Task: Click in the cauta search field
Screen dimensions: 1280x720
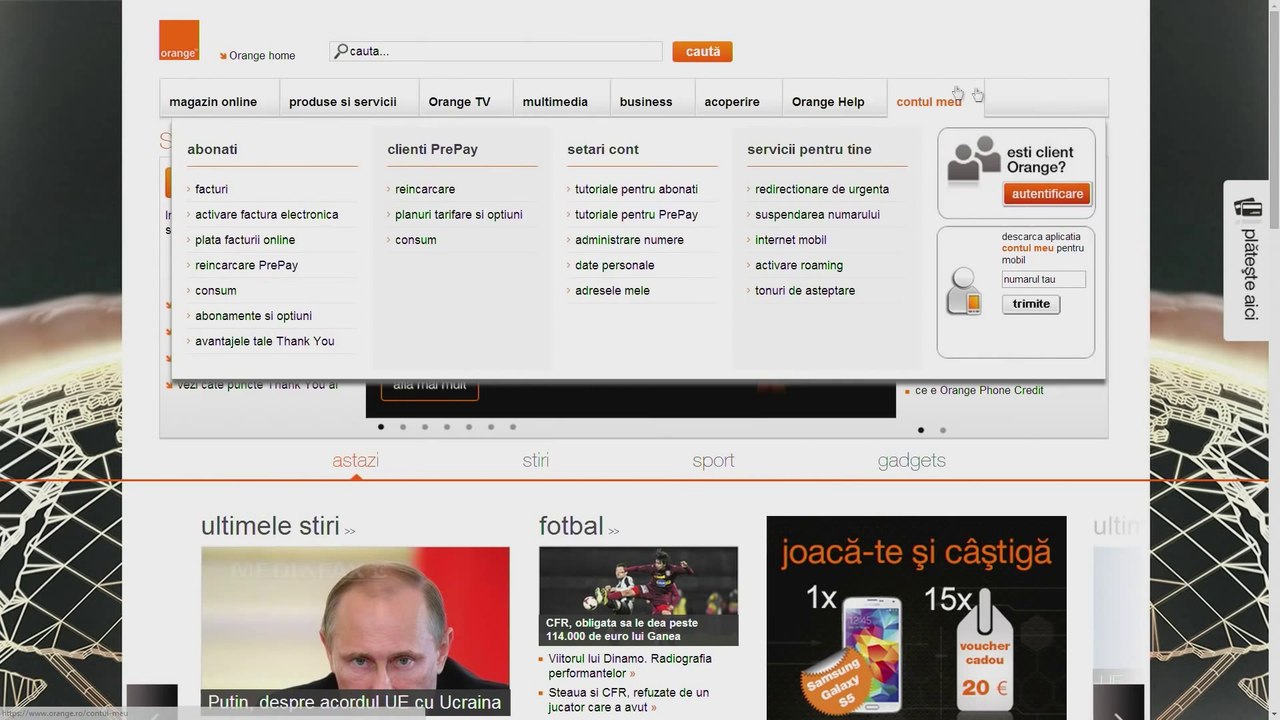Action: [x=497, y=51]
